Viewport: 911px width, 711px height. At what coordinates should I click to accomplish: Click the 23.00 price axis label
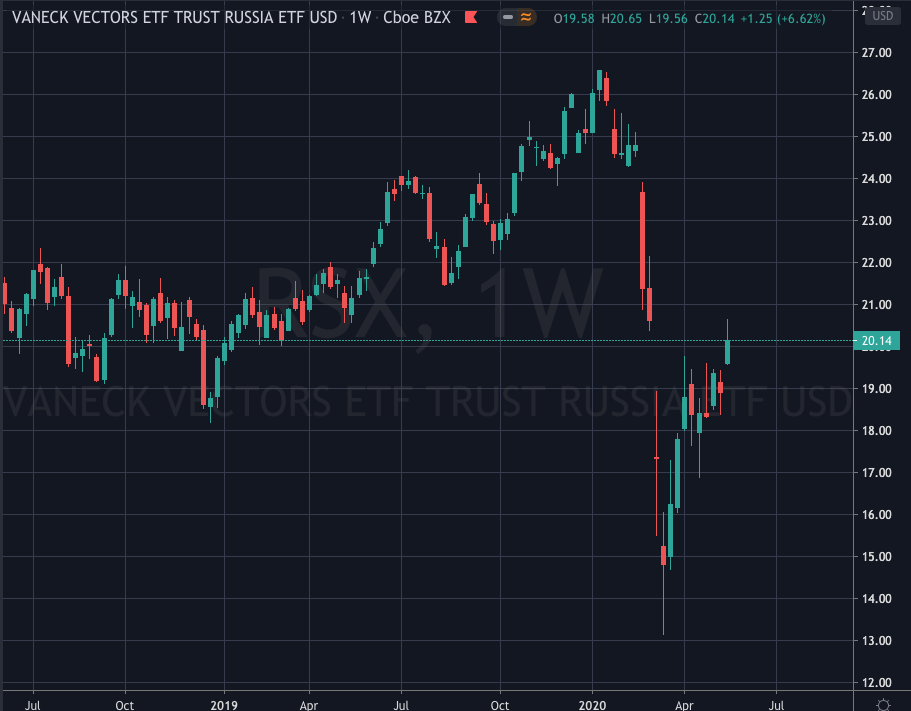click(x=876, y=221)
